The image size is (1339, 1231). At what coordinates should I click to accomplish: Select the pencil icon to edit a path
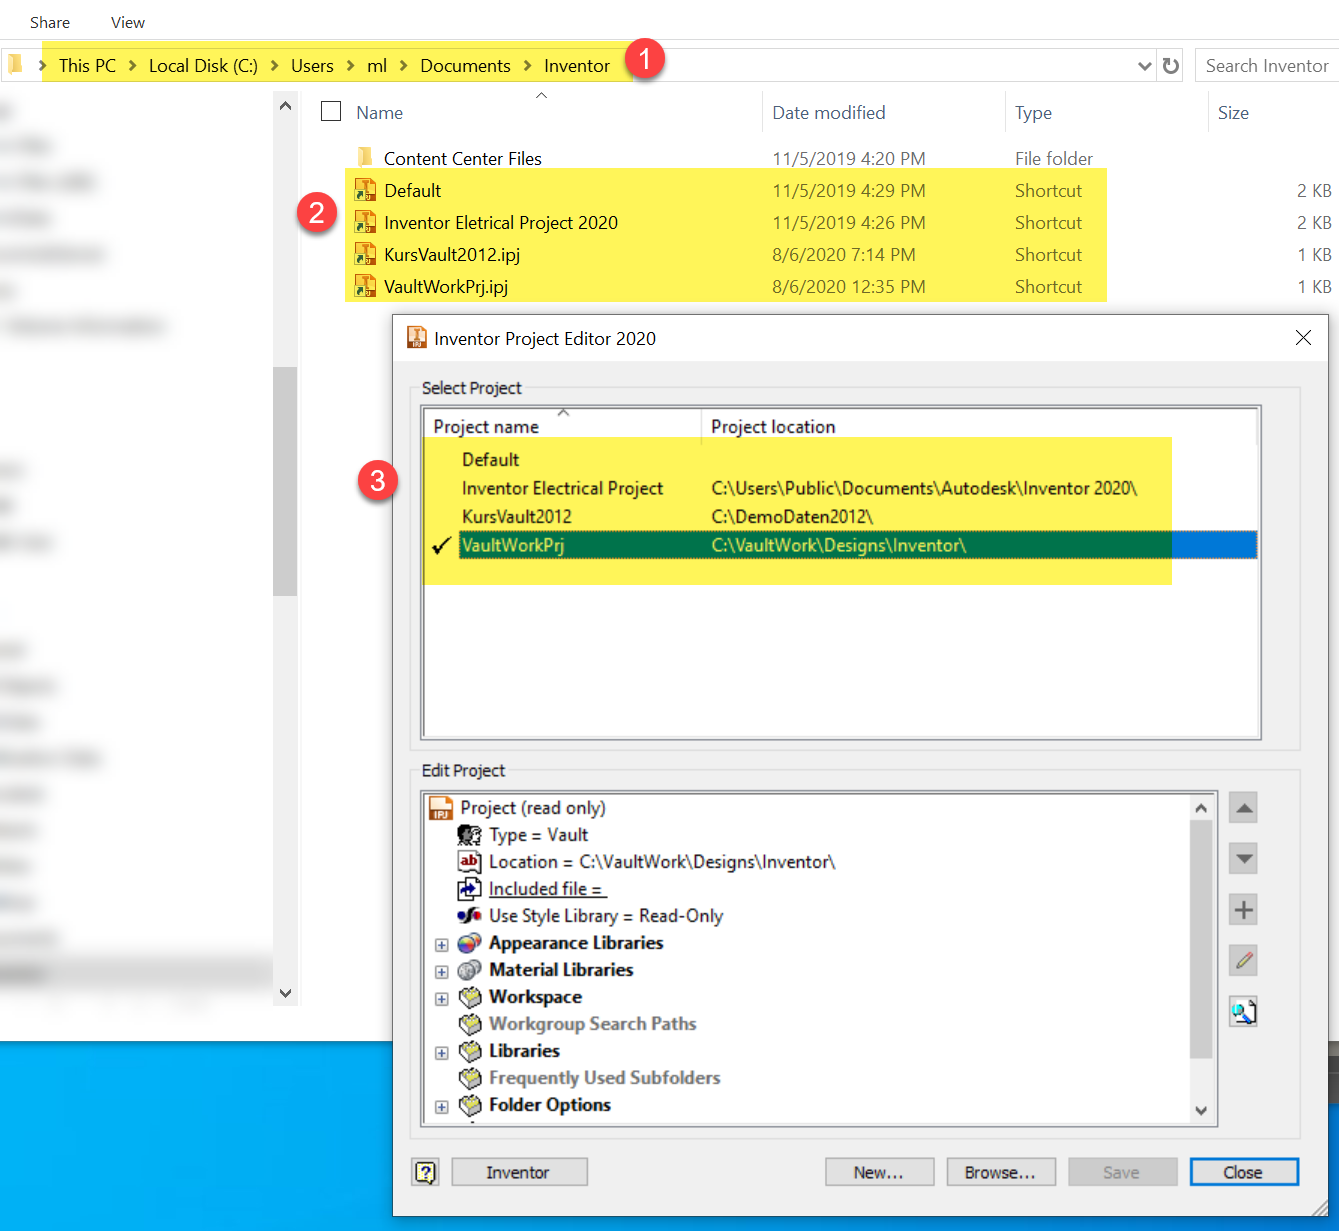pyautogui.click(x=1243, y=960)
